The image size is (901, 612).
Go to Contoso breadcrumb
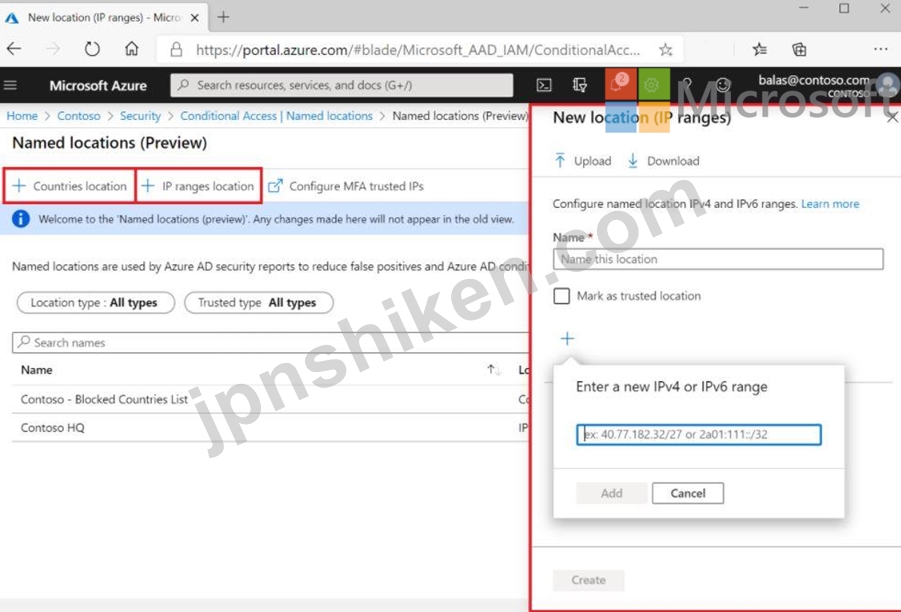79,116
